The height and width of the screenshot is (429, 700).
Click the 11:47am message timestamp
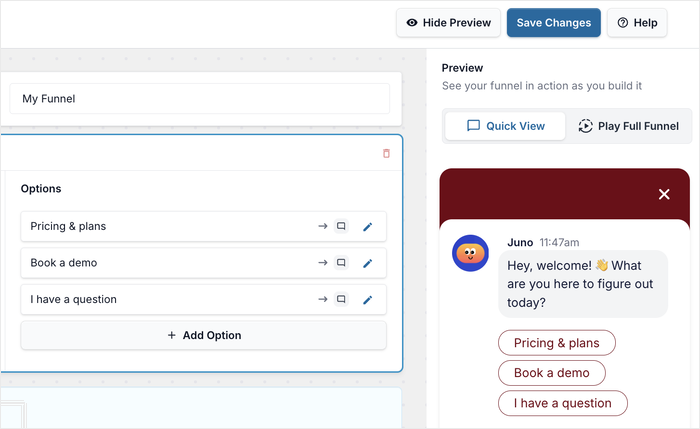(x=559, y=242)
